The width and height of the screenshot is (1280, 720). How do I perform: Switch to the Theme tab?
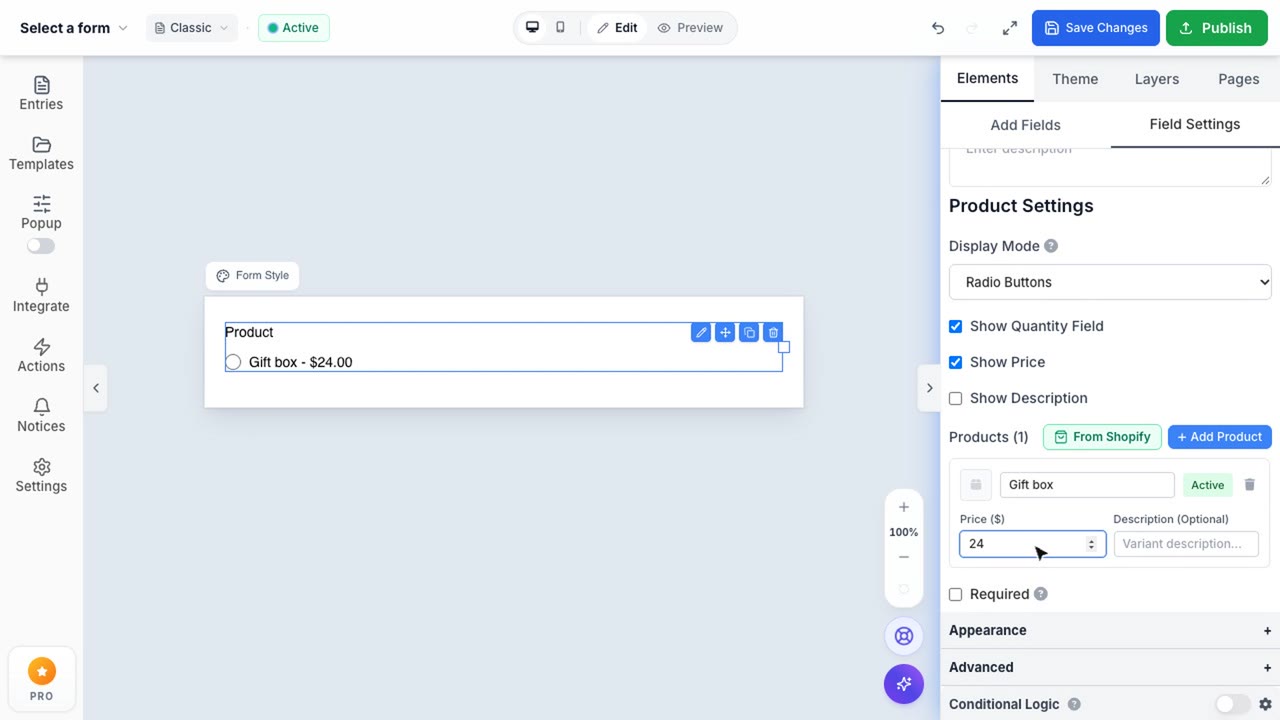click(1075, 79)
